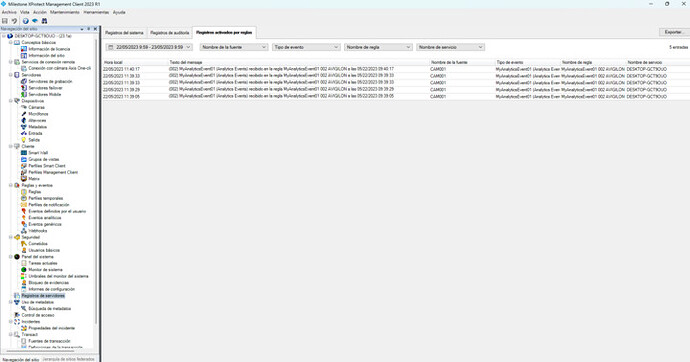Click the Cometidos roles icon
Viewport: 690px width, 362px height.
tap(24, 244)
